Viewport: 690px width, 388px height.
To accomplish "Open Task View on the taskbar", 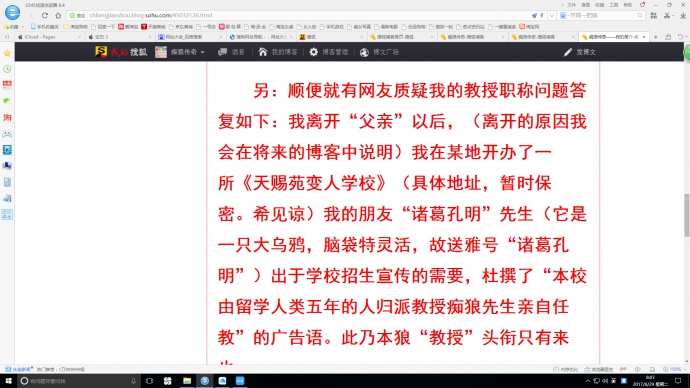I will [149, 381].
